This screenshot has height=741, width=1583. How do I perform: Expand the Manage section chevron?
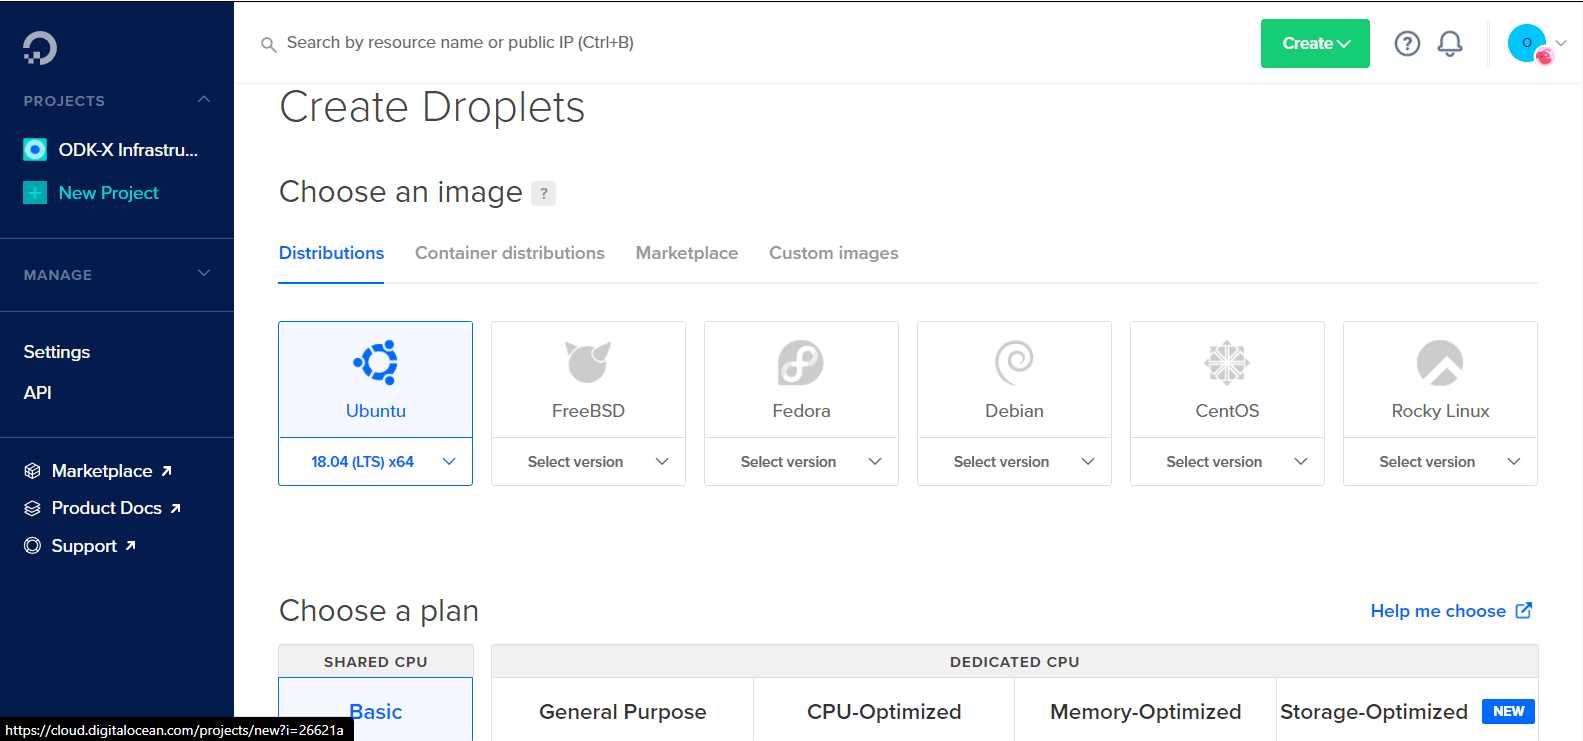point(204,274)
